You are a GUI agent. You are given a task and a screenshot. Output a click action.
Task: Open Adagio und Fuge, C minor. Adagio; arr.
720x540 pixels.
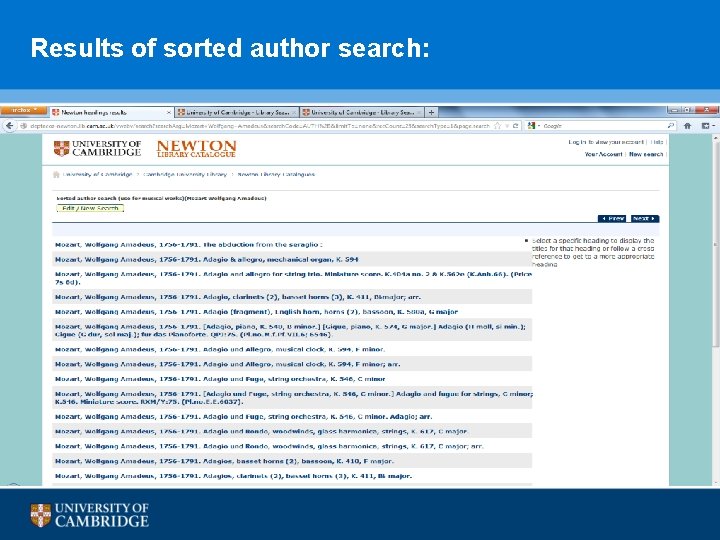243,416
